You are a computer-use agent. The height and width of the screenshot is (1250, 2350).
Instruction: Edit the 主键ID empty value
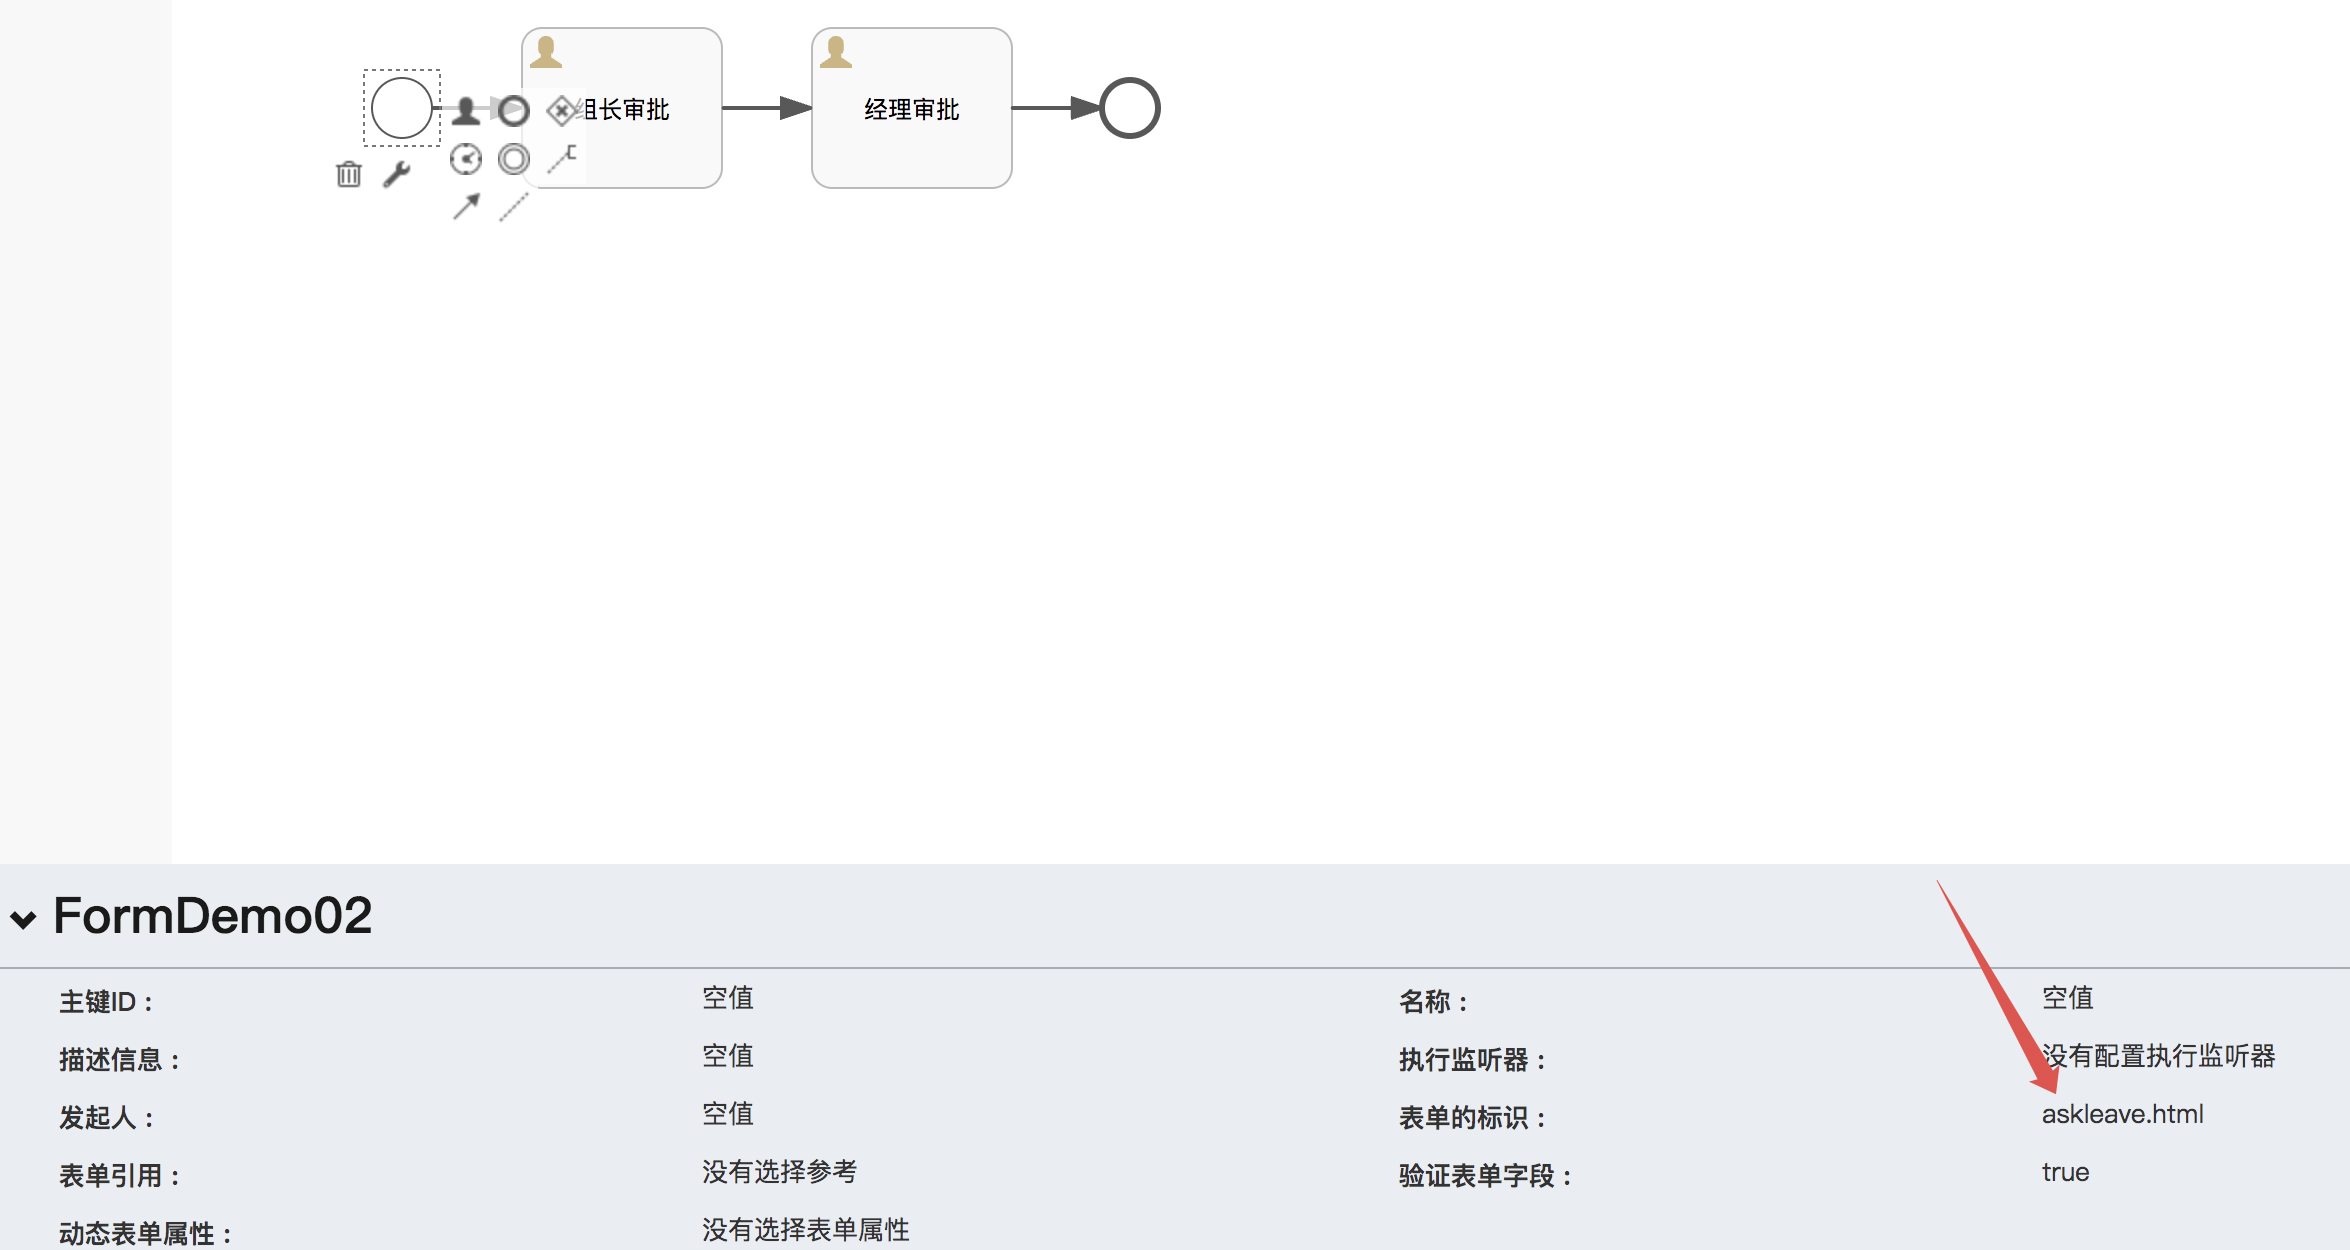[x=727, y=998]
